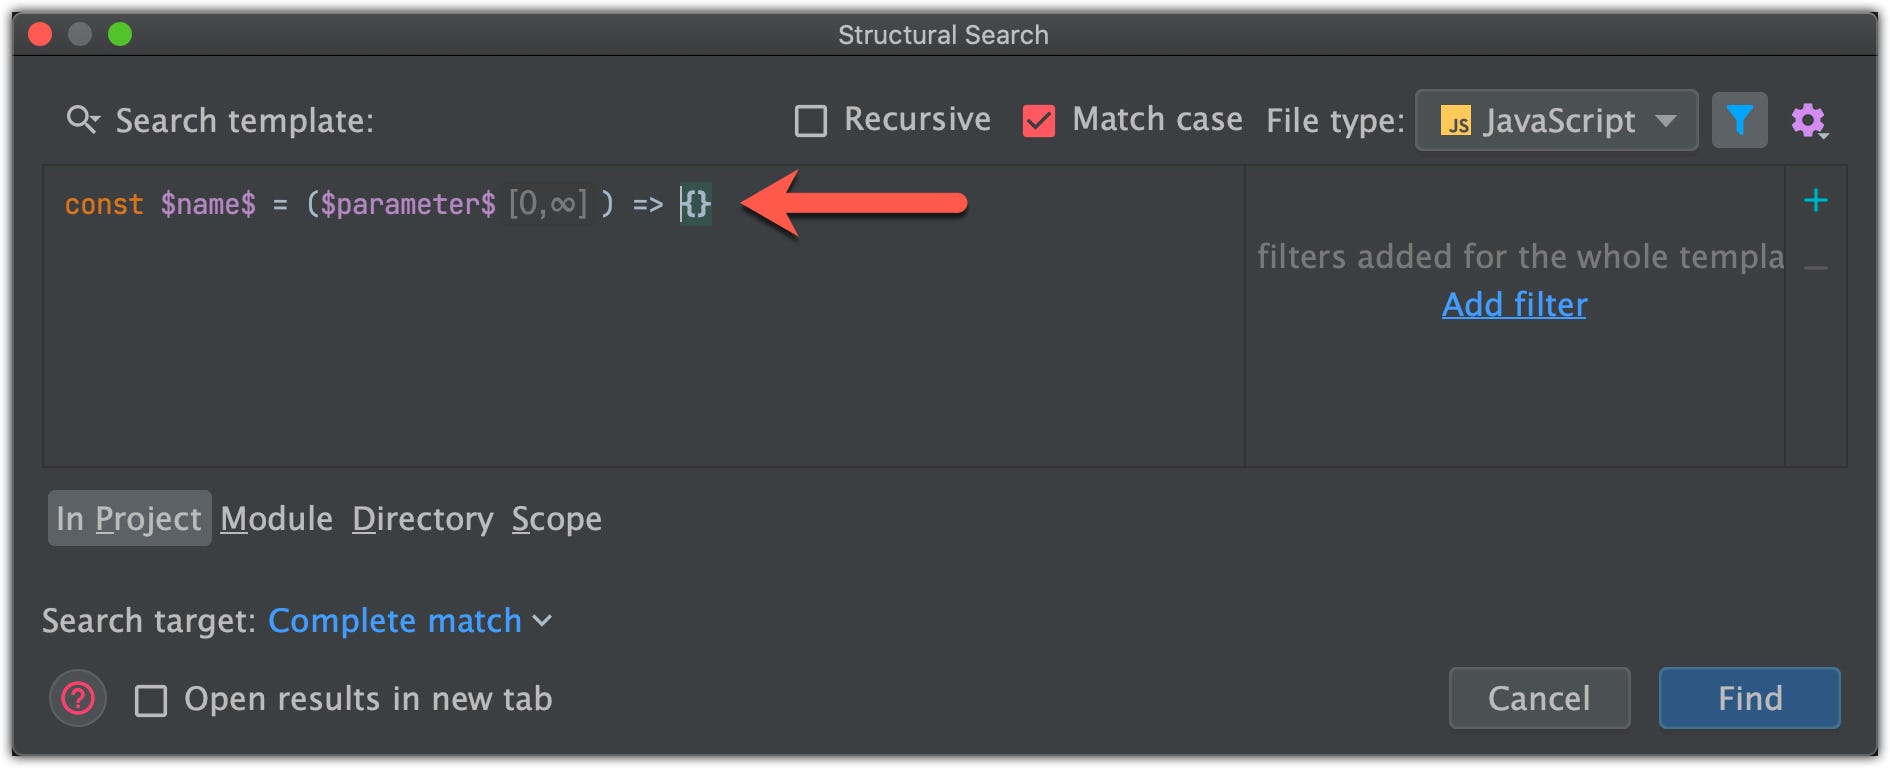This screenshot has height=768, width=1890.
Task: Uncheck the Match case checkbox
Action: point(1039,121)
